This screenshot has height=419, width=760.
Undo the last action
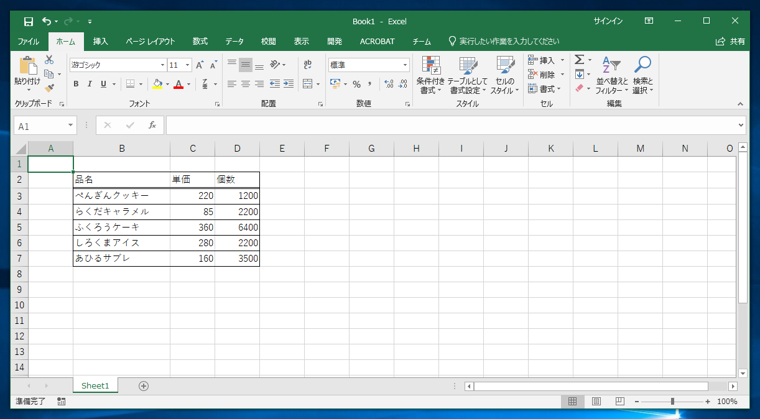47,21
